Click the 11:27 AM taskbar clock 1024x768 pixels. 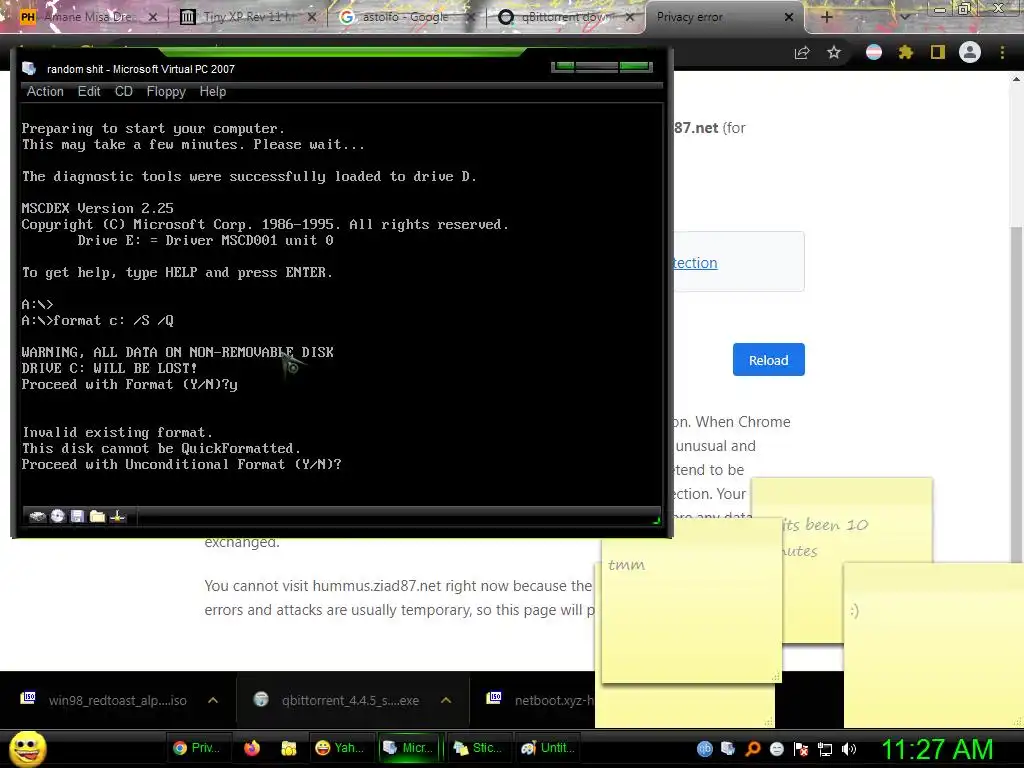[x=937, y=749]
